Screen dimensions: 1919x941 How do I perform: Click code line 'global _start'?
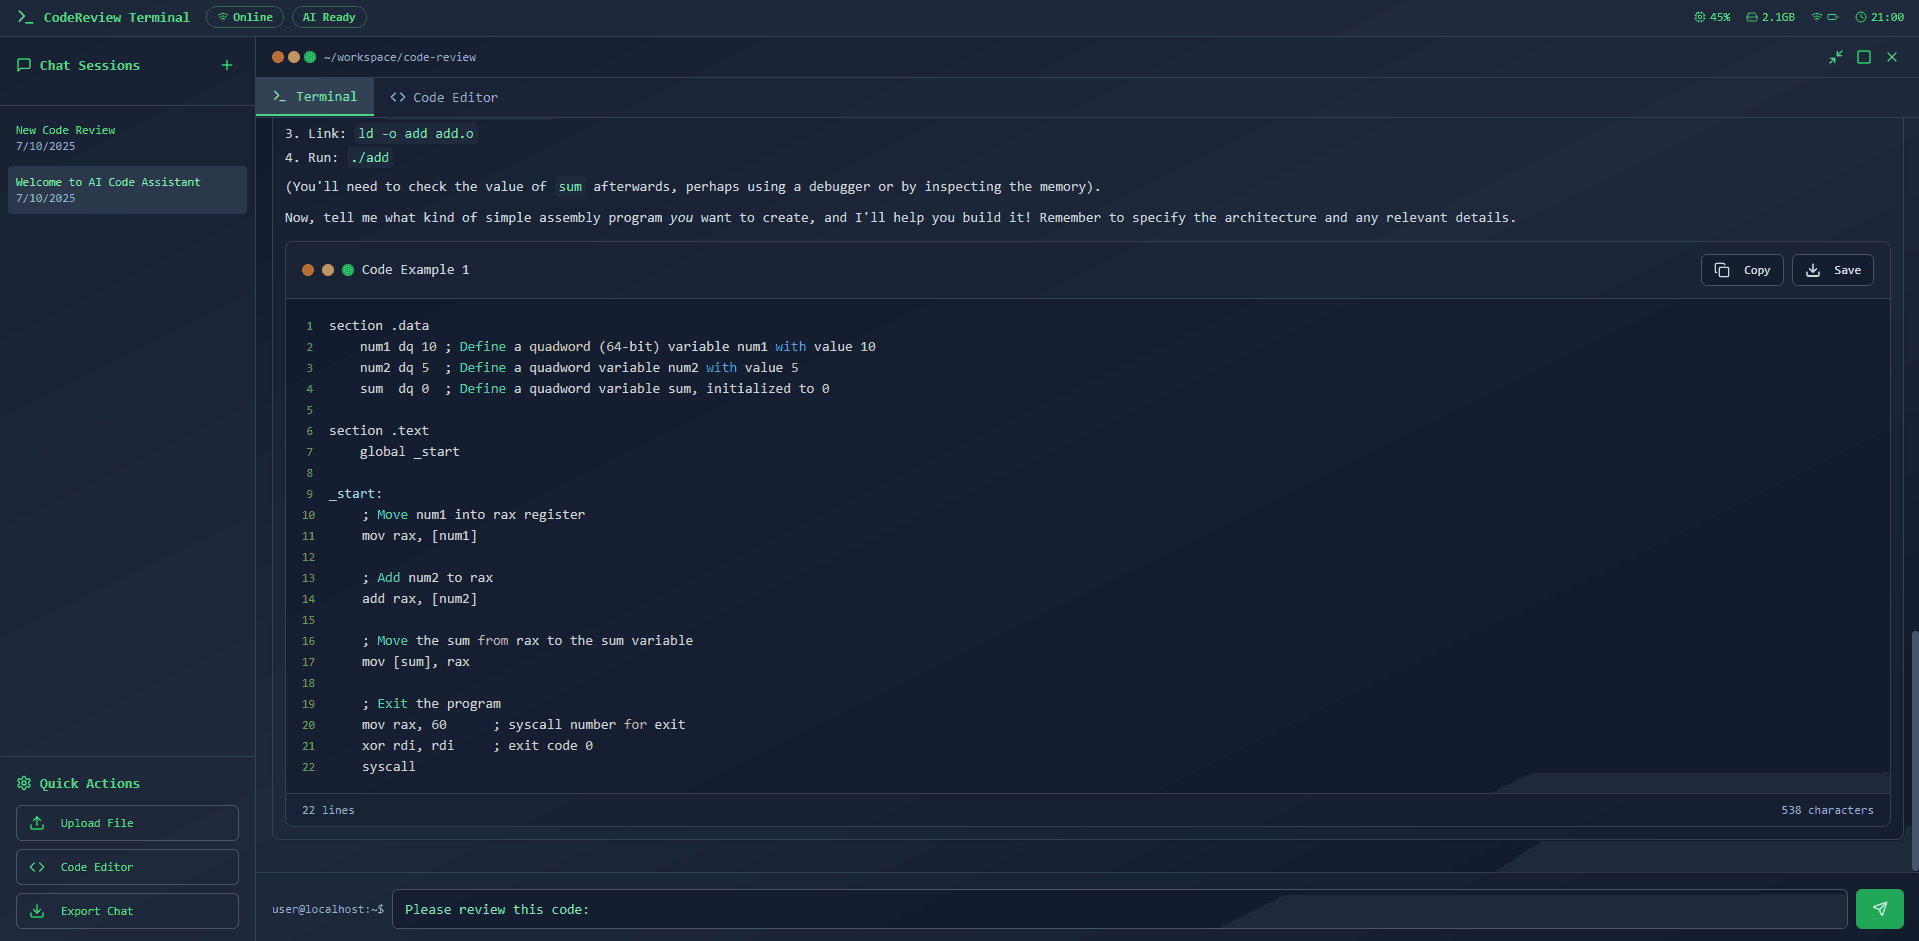pyautogui.click(x=410, y=452)
